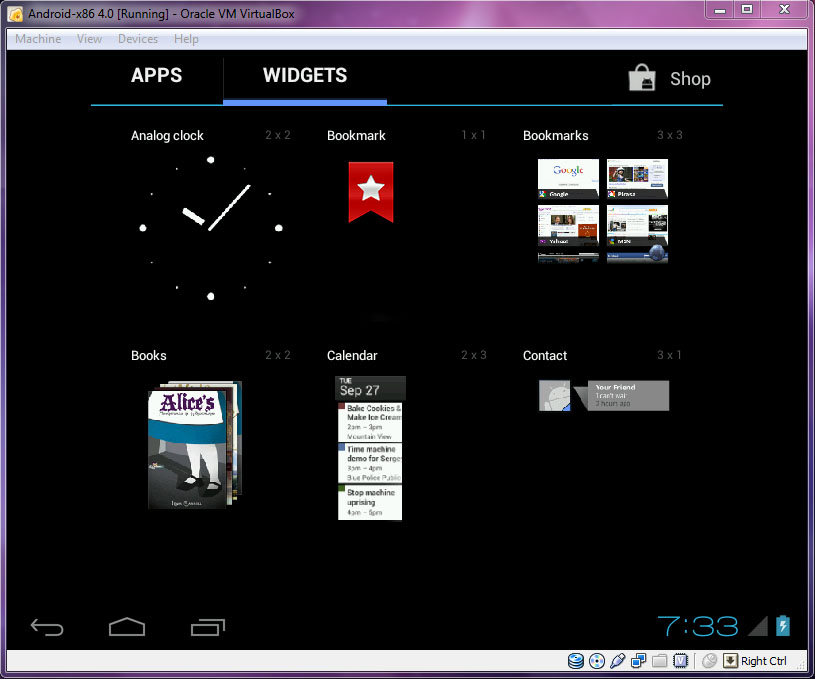Toggle keyboard capture via the host key icon
815x679 pixels.
click(731, 661)
